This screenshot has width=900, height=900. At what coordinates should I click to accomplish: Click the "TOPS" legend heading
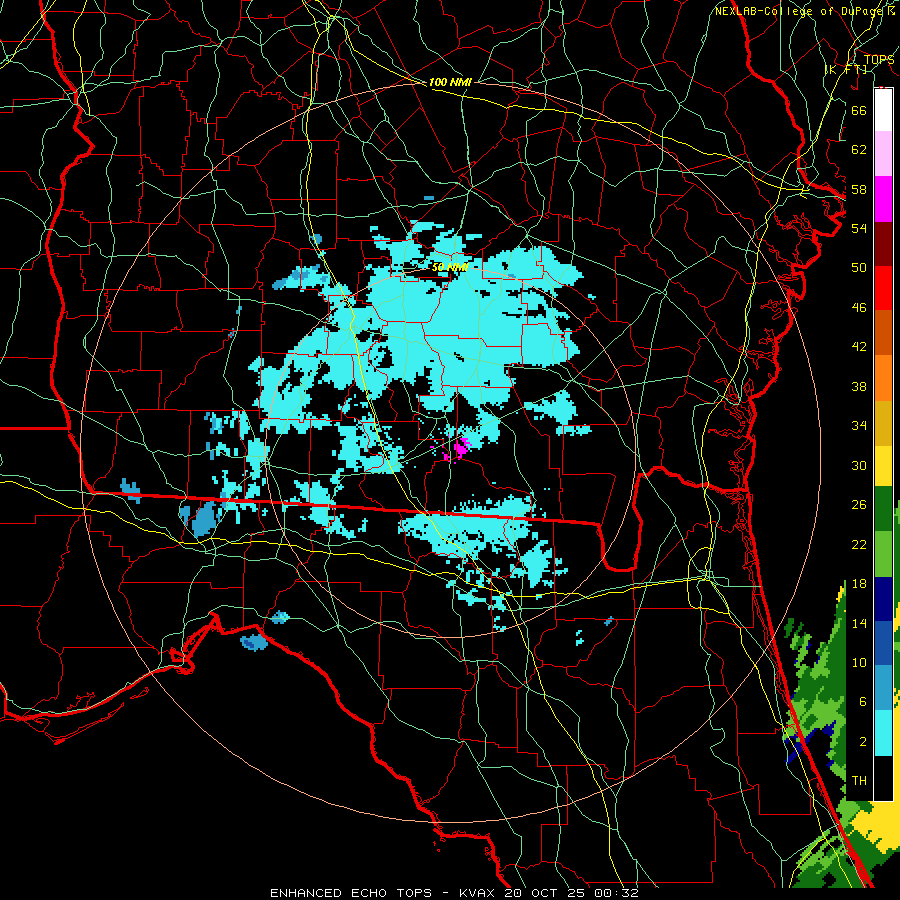(x=879, y=59)
